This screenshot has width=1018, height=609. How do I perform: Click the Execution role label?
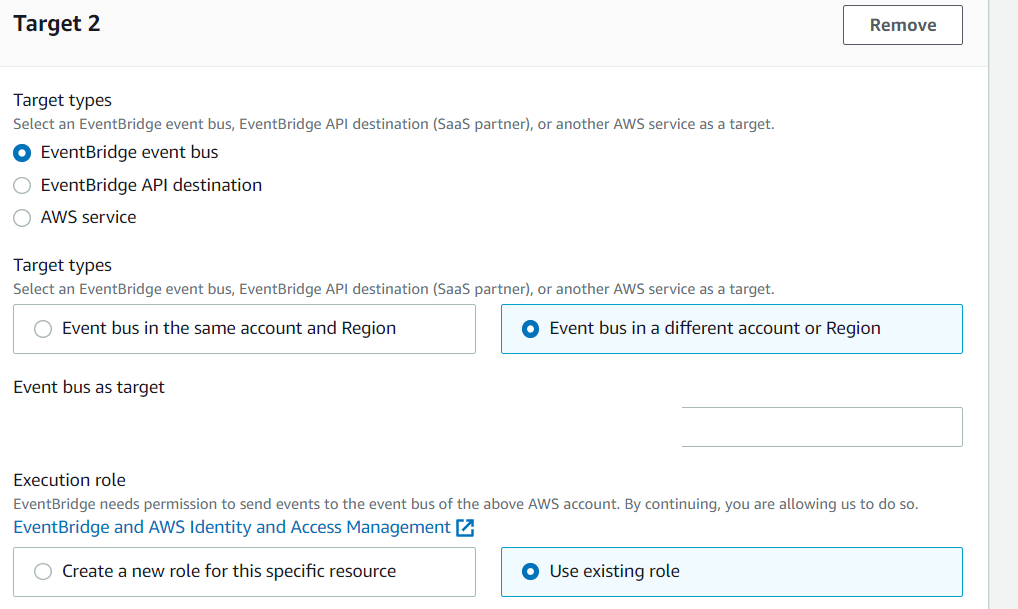[x=69, y=480]
